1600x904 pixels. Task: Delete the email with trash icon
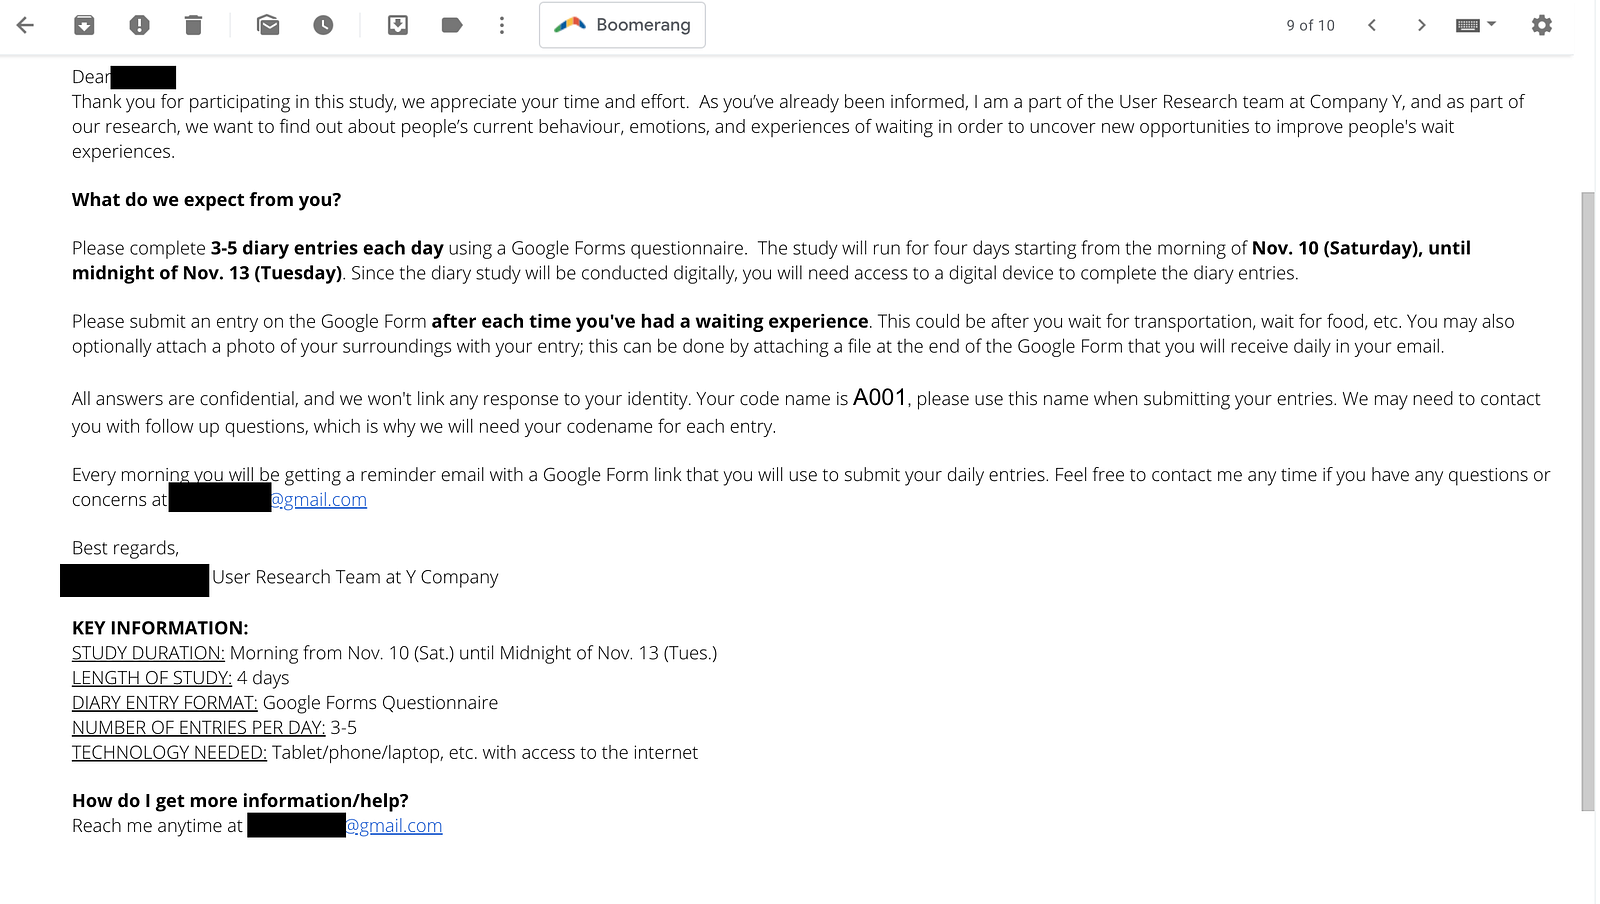click(x=194, y=25)
